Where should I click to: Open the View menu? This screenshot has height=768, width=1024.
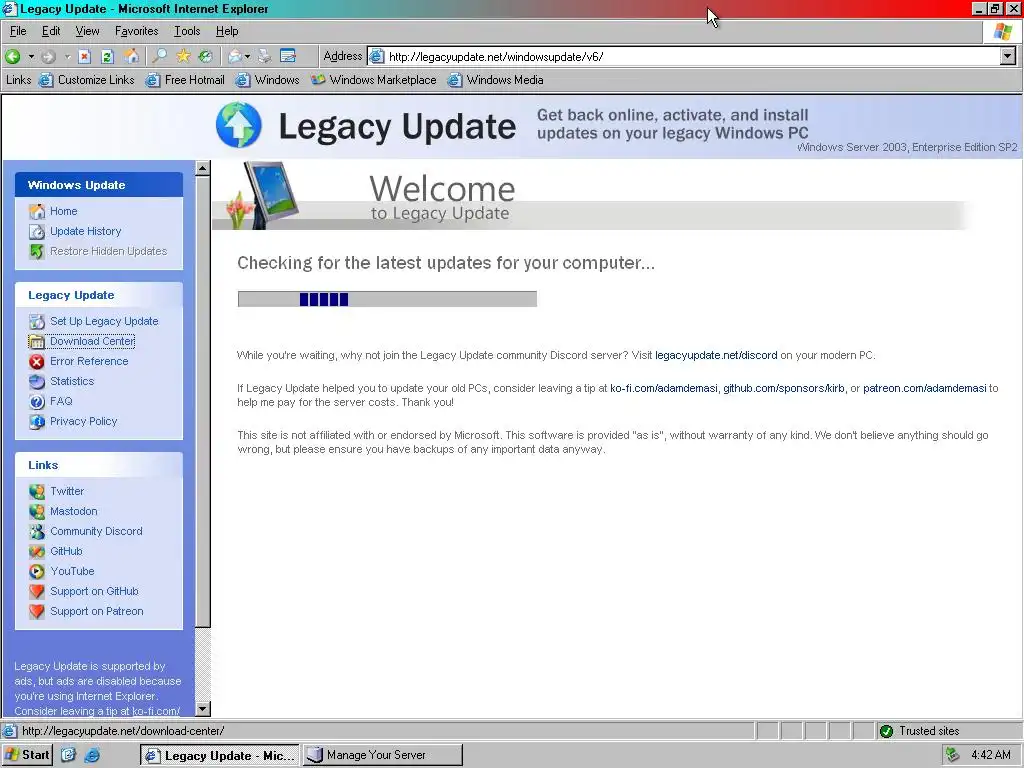tap(87, 31)
